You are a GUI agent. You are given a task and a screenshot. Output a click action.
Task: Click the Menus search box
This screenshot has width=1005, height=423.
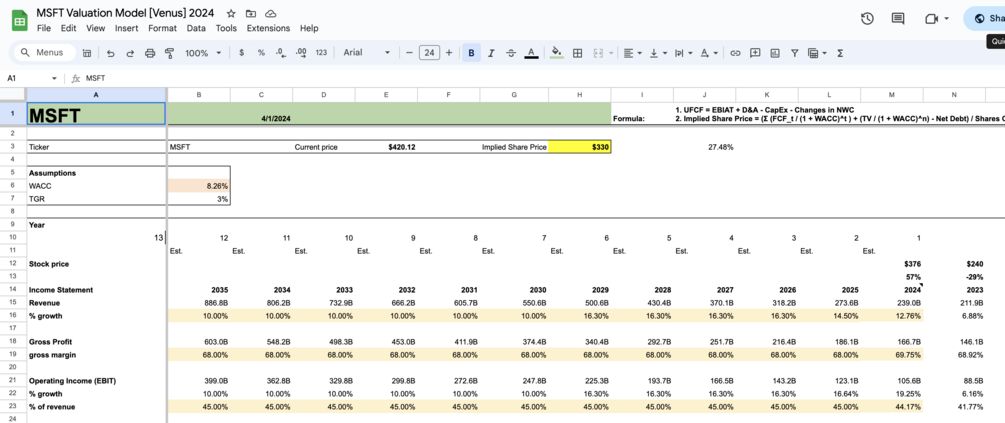[x=44, y=53]
